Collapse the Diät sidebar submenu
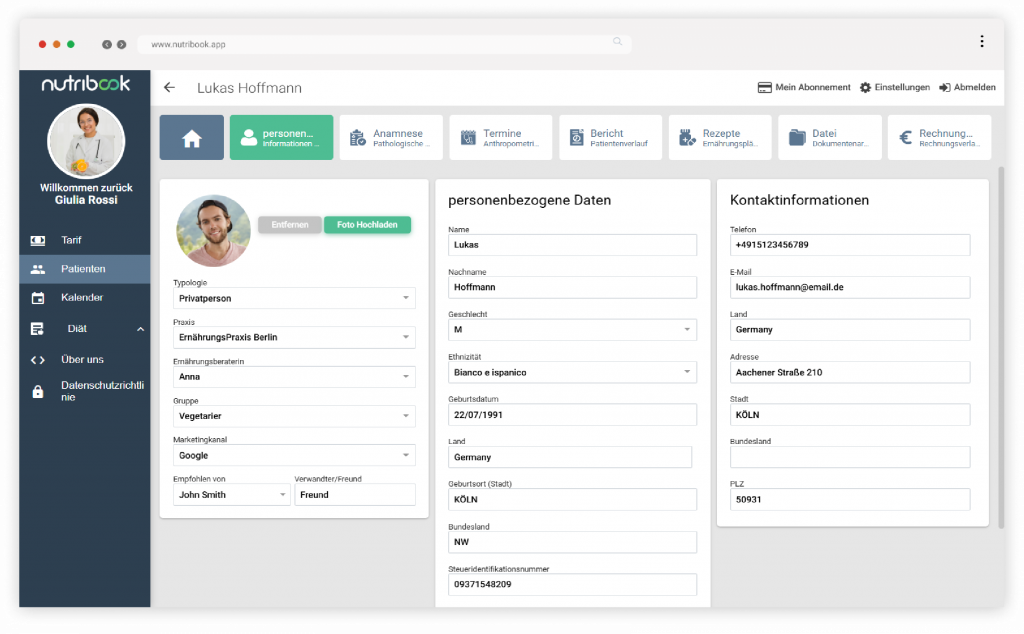 pyautogui.click(x=140, y=329)
